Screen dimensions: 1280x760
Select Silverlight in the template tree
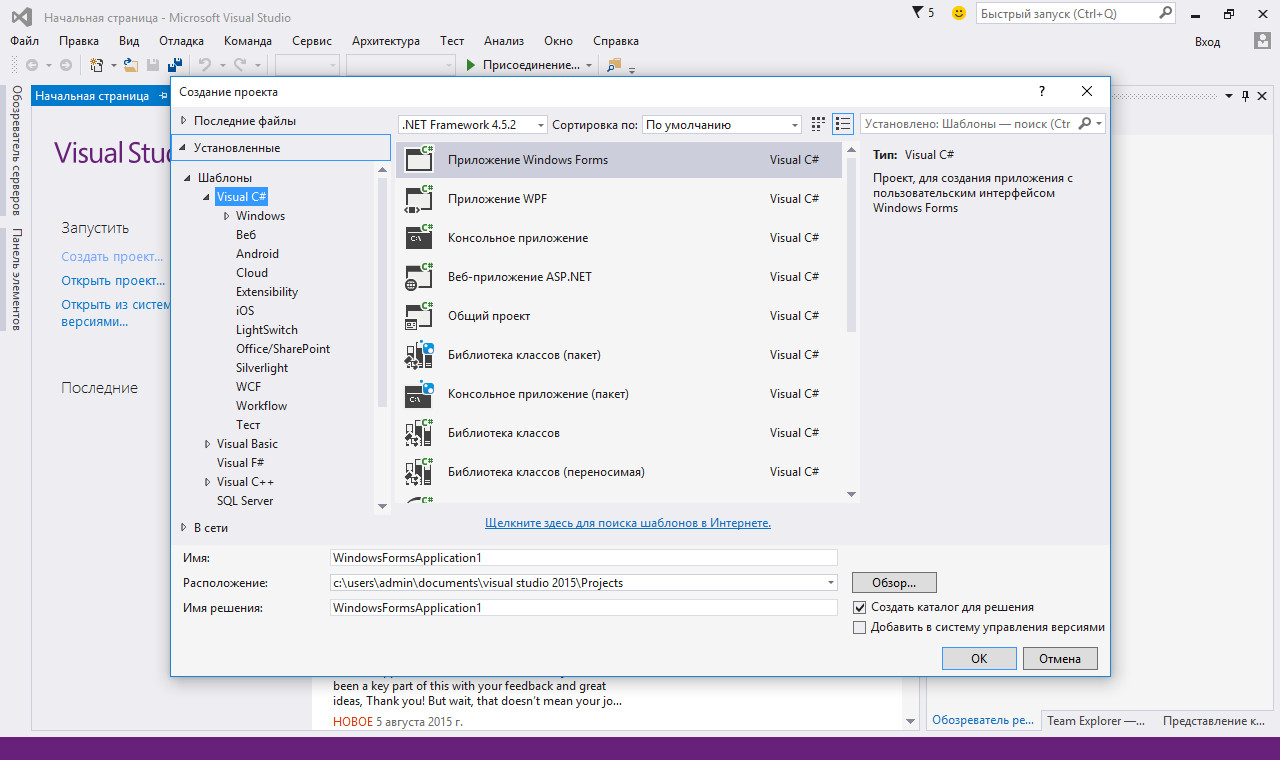coord(262,368)
